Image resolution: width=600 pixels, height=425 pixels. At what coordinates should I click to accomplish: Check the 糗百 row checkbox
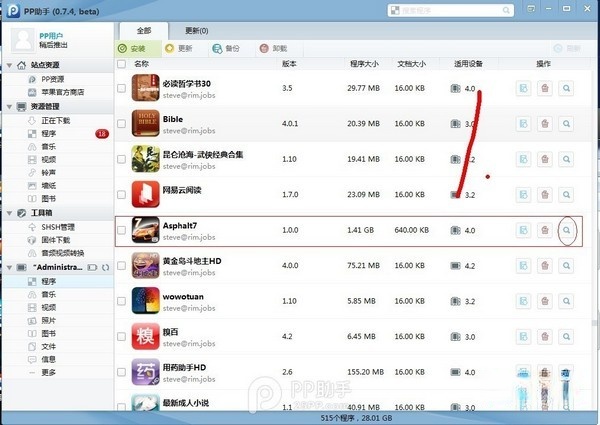point(121,337)
